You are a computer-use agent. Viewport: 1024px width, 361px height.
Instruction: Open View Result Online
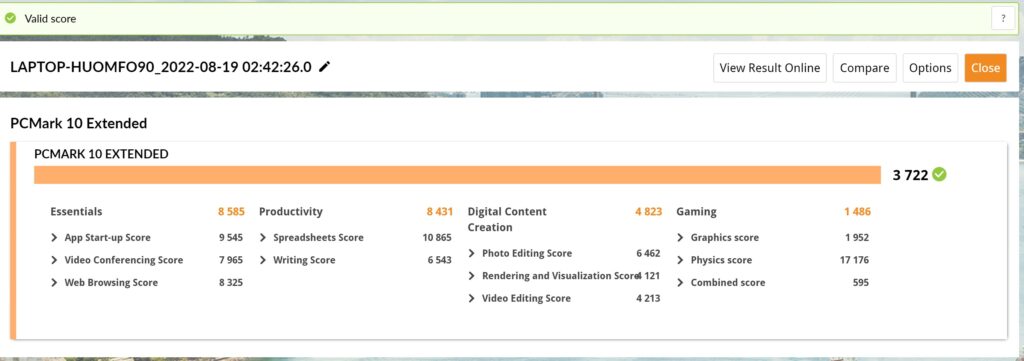pos(769,68)
